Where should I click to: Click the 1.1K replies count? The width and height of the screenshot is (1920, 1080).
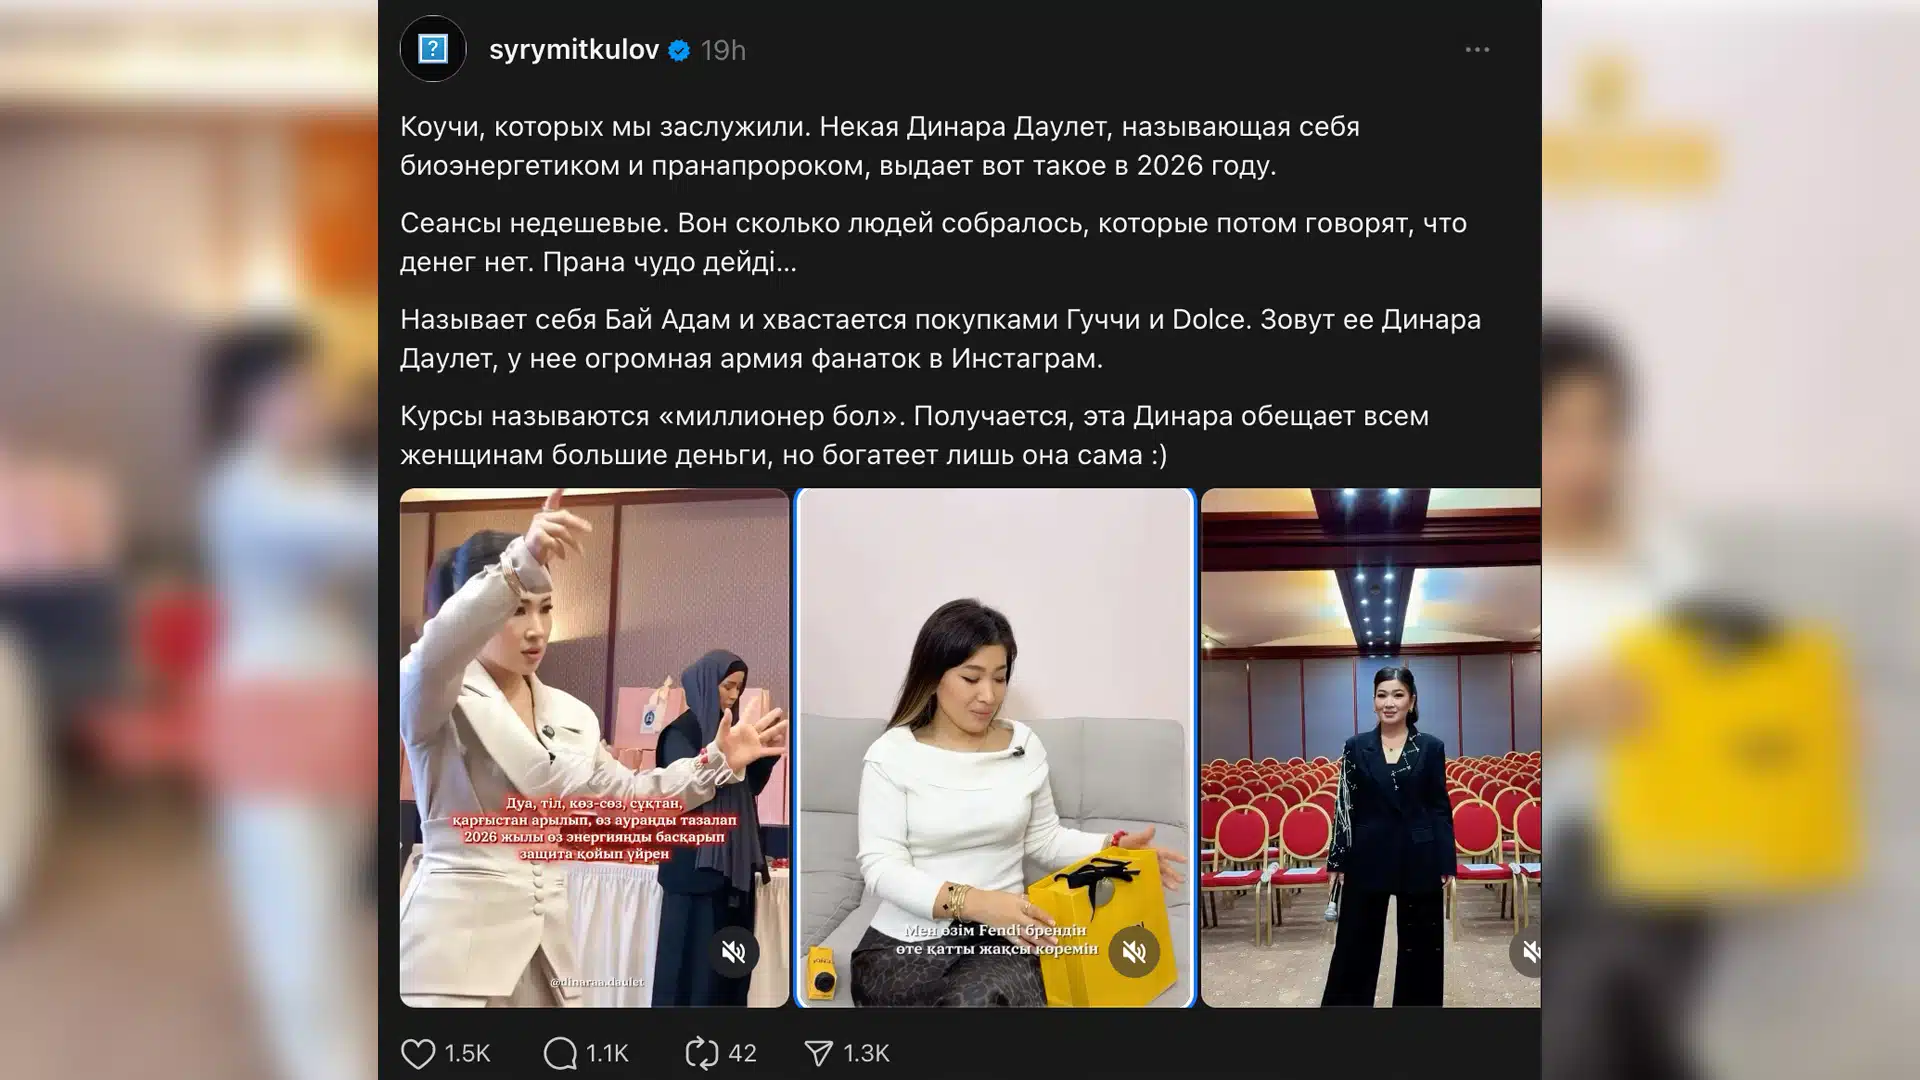click(607, 1053)
